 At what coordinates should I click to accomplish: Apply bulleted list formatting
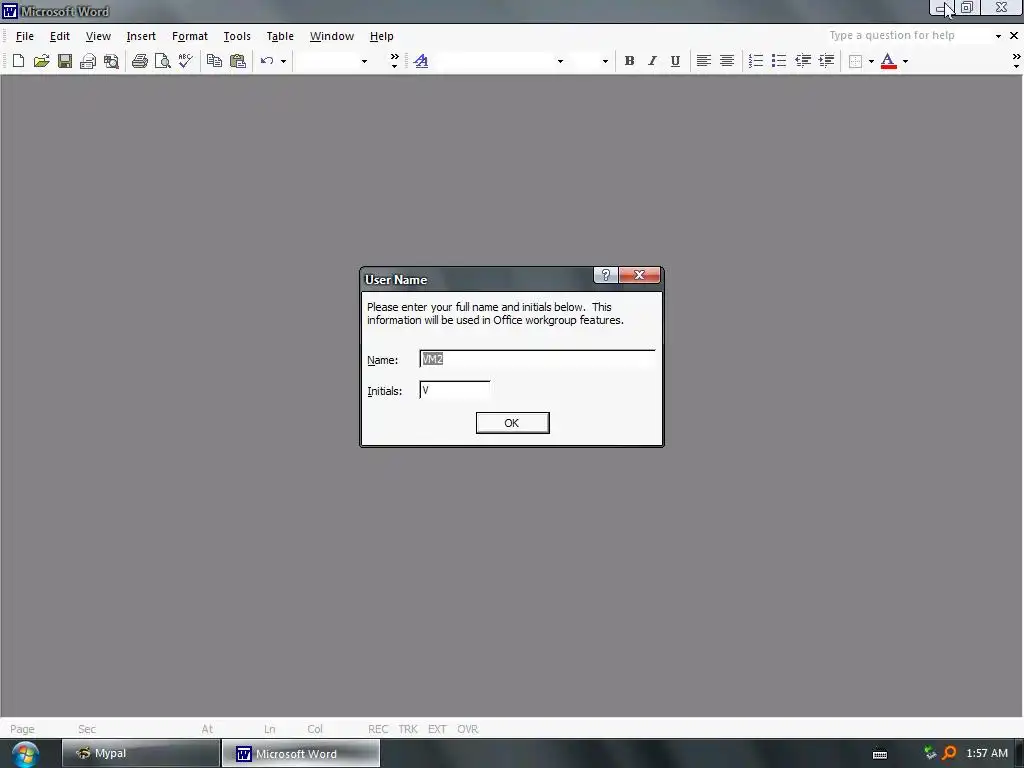[778, 61]
